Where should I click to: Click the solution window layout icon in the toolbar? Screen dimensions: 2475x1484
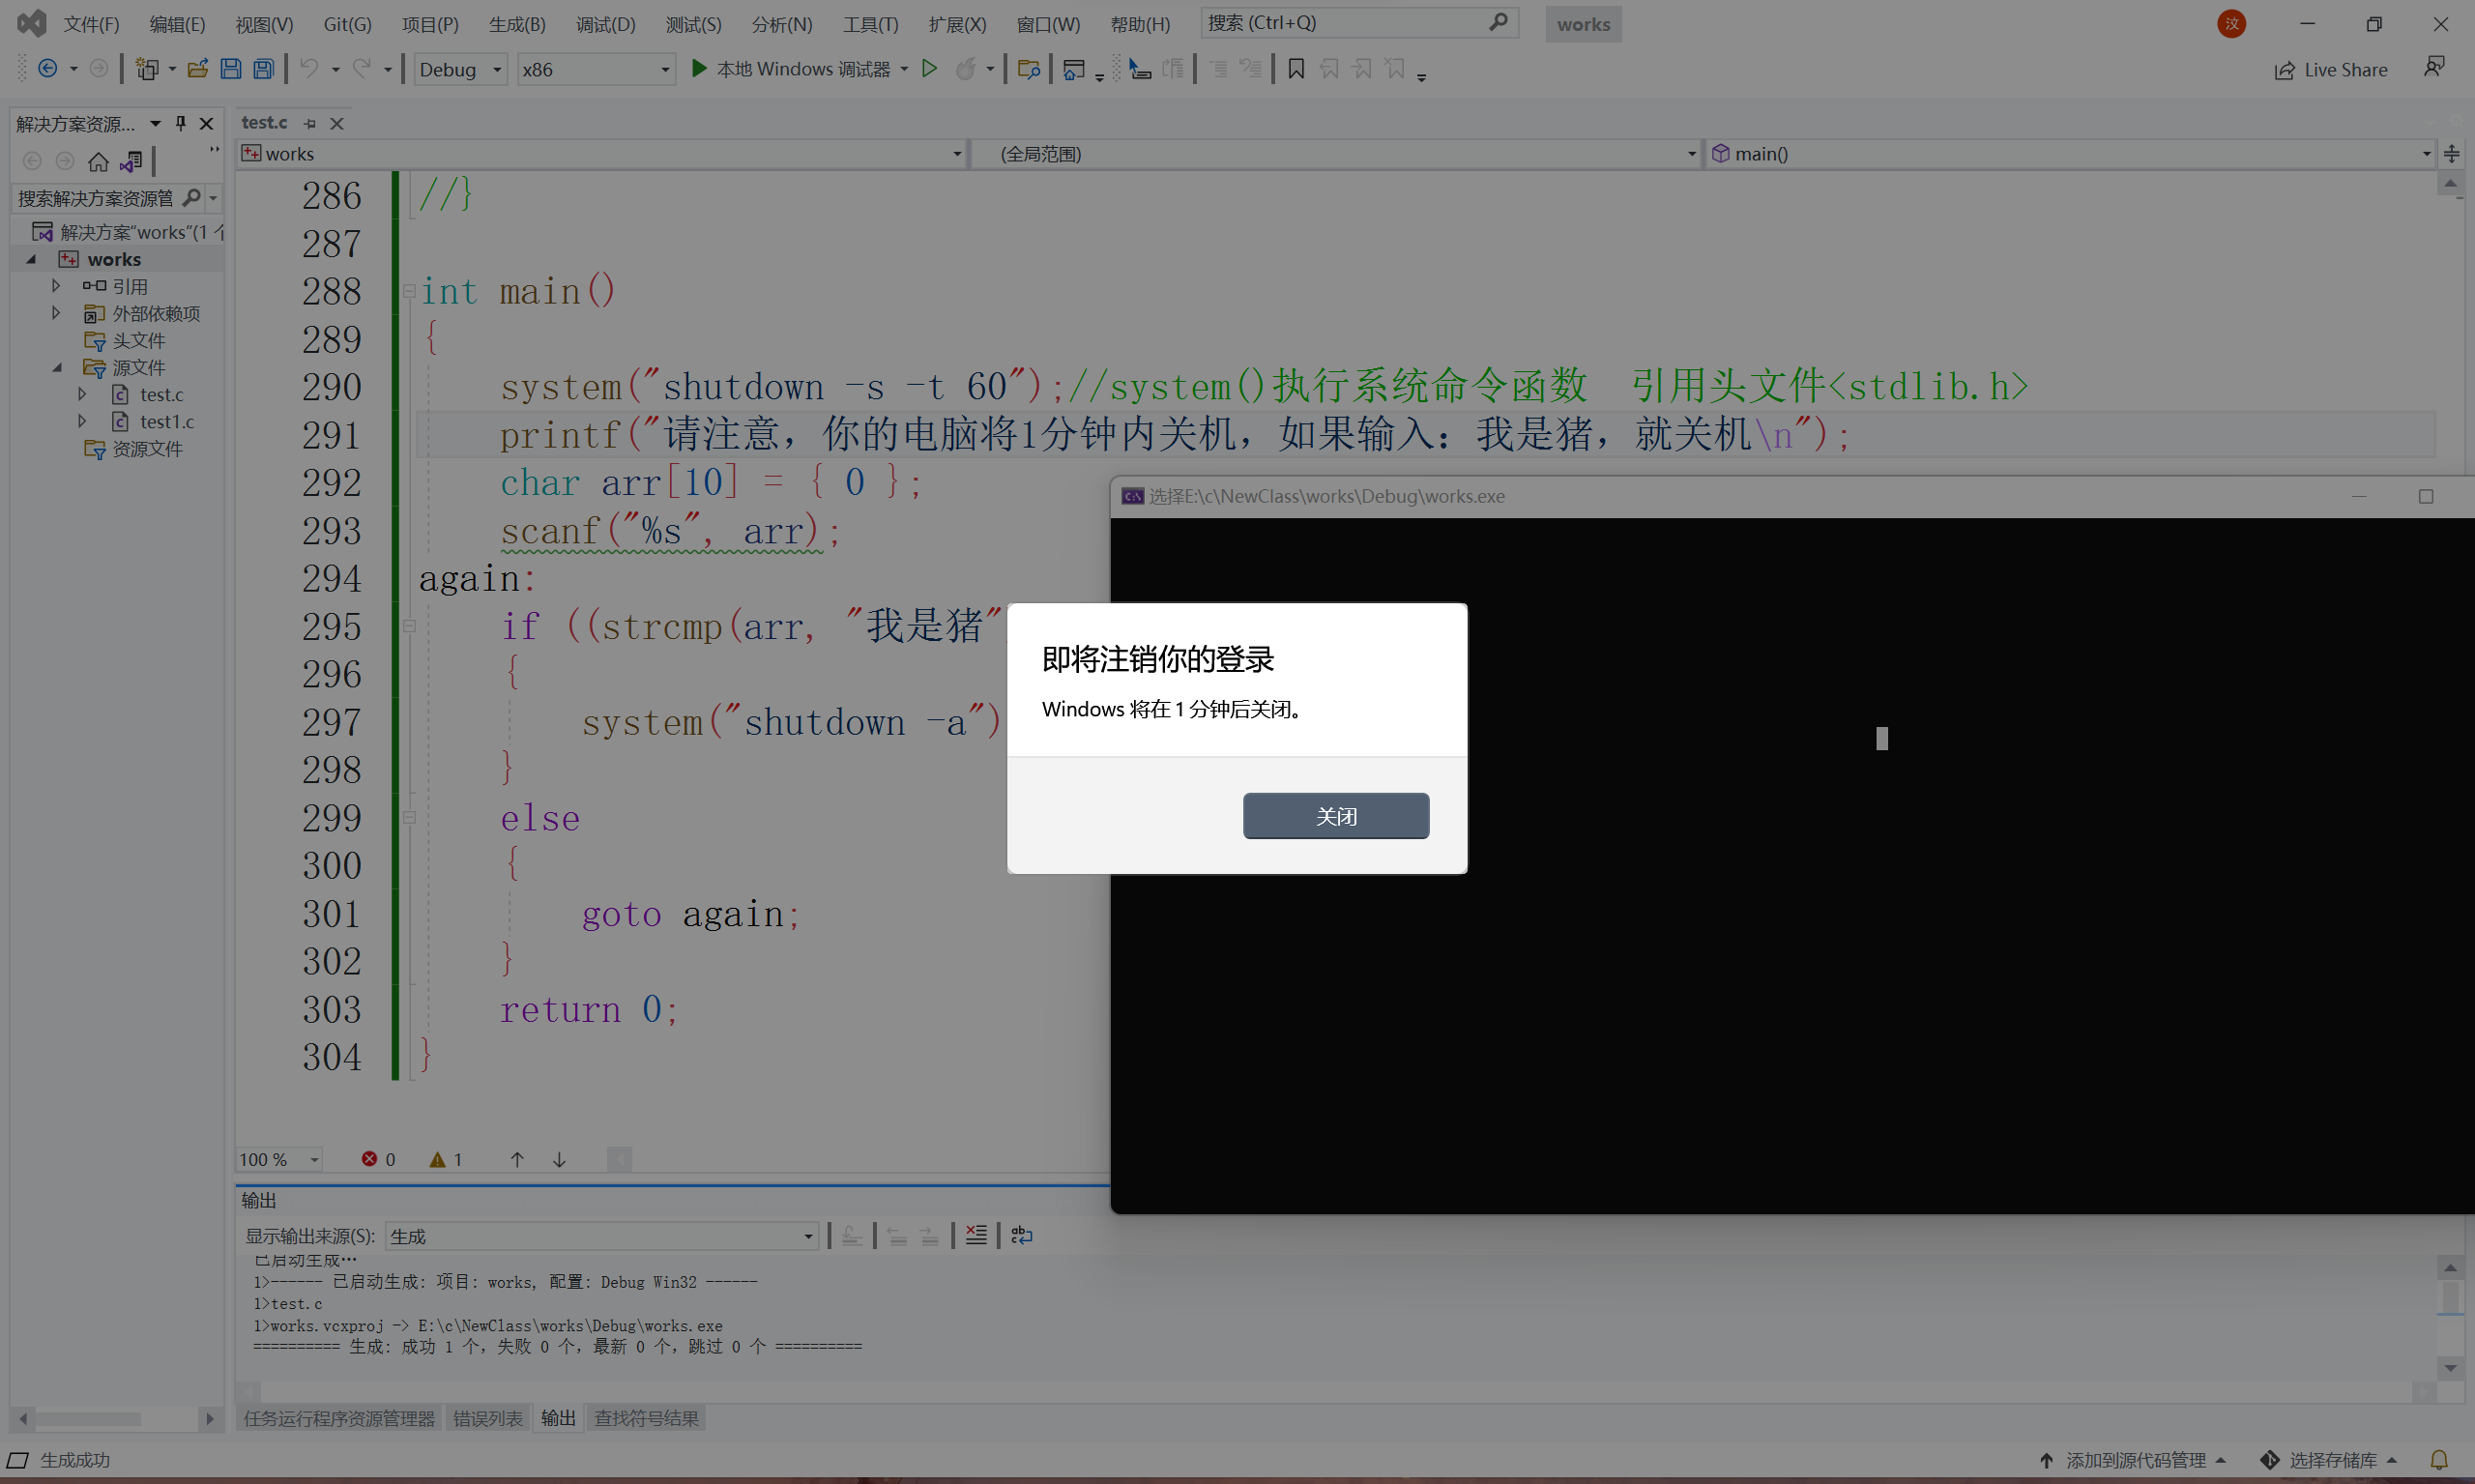[1073, 68]
